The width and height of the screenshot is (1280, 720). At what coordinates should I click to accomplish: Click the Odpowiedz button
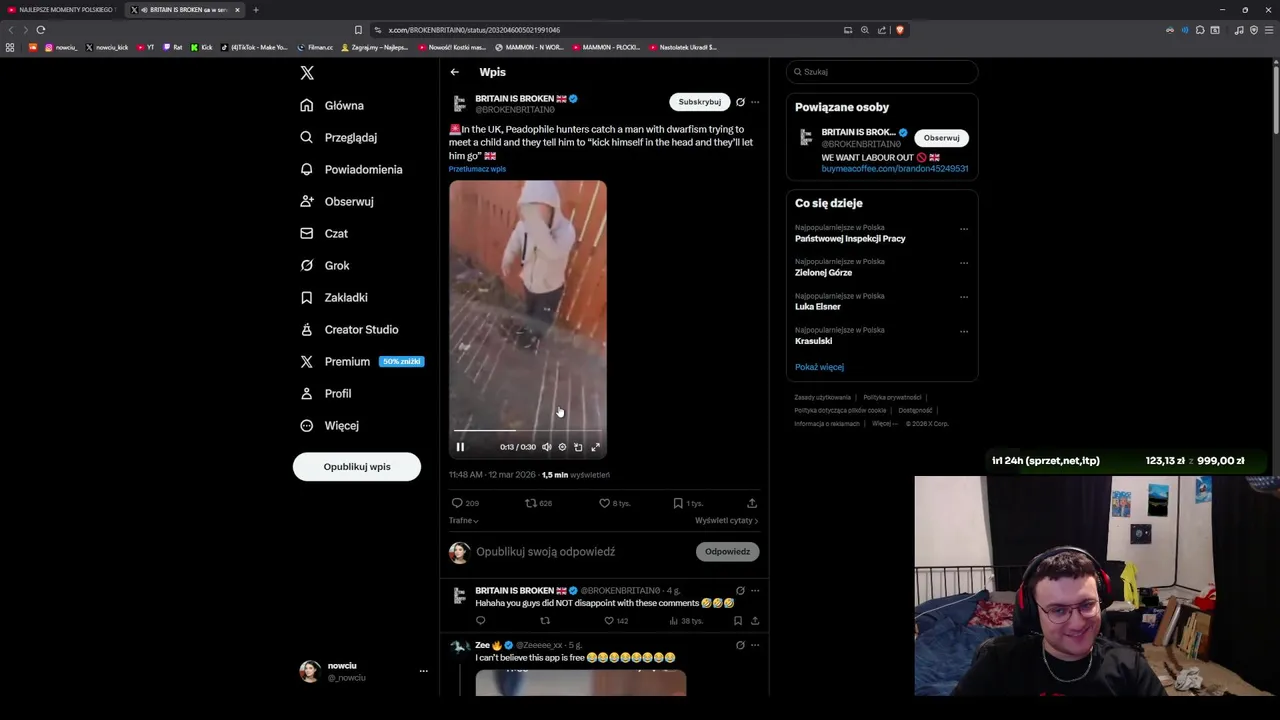(727, 552)
